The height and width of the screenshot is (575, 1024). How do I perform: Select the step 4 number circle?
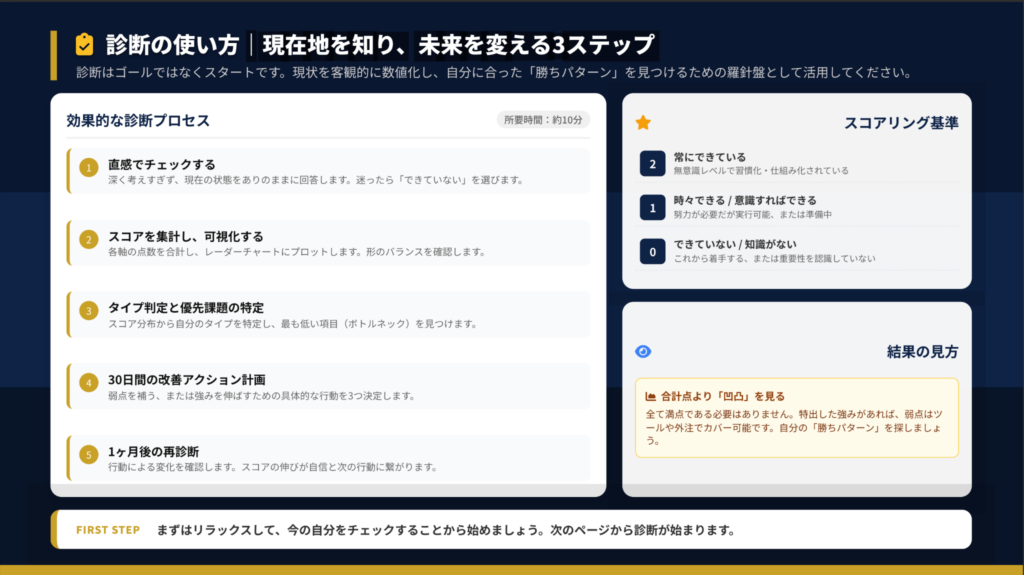[x=89, y=383]
